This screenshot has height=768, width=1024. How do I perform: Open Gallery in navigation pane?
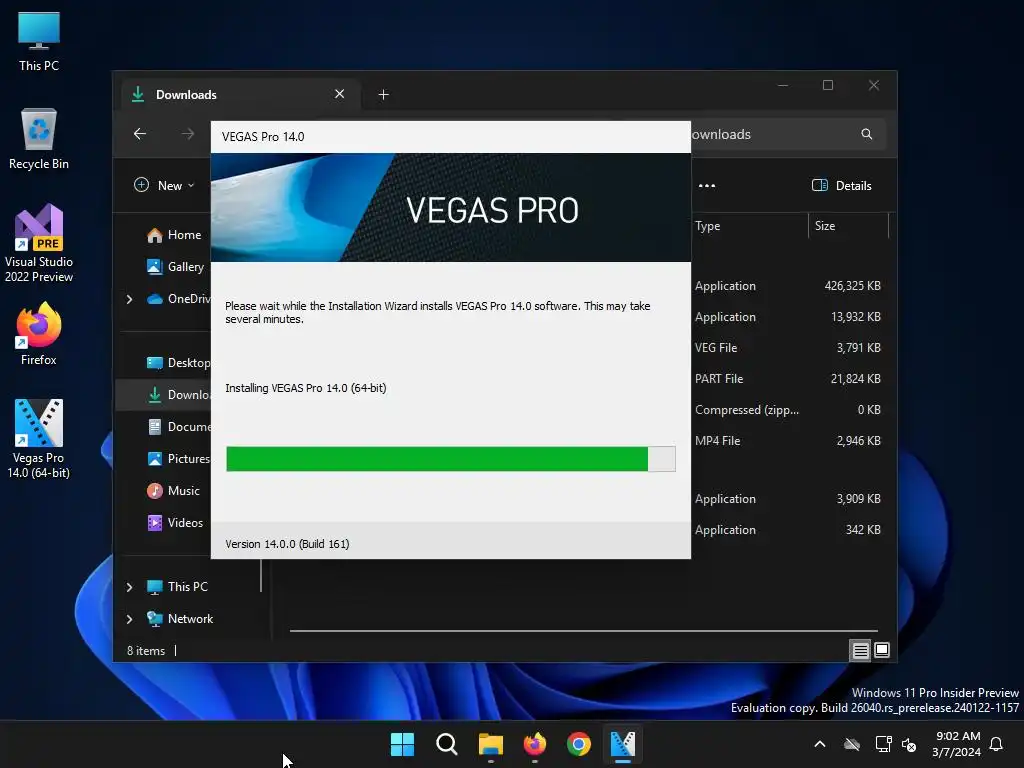pyautogui.click(x=176, y=266)
